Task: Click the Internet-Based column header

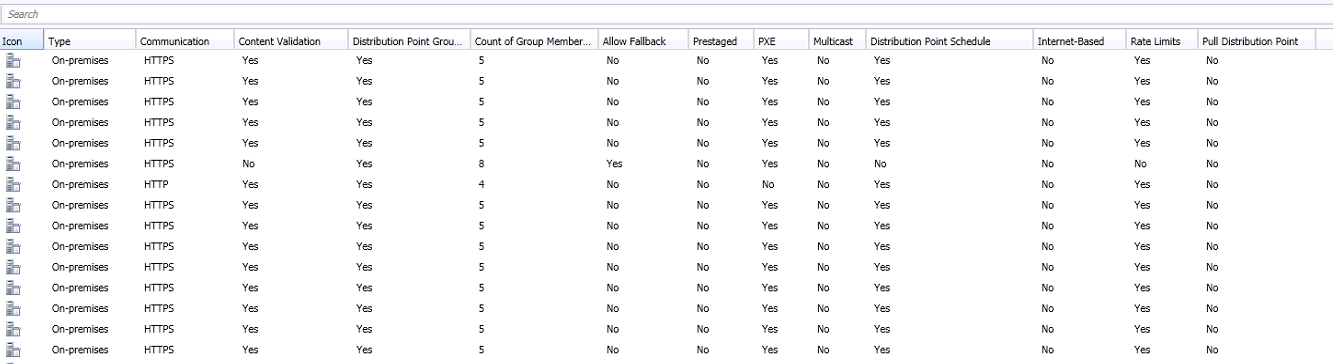Action: point(1080,41)
